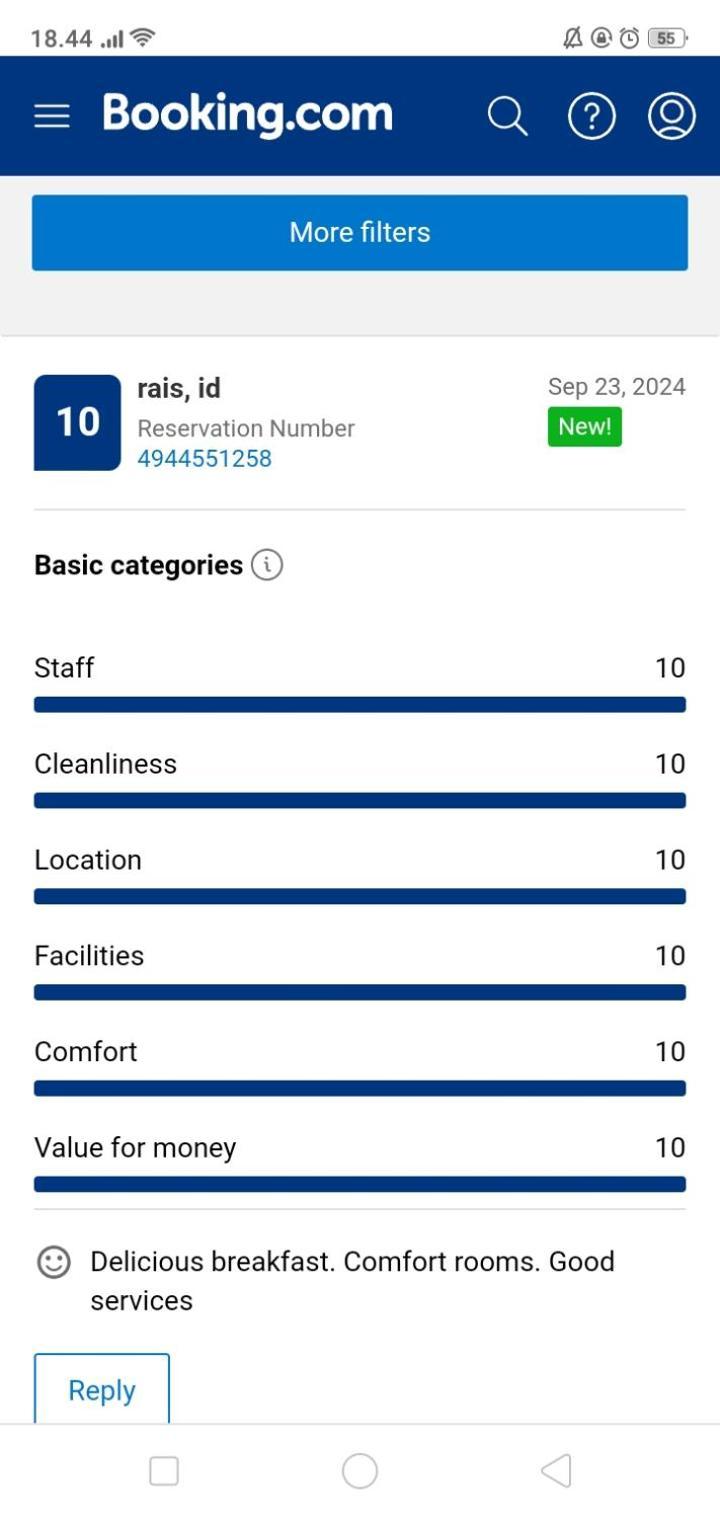Select the Cleanliness category label
This screenshot has height=1519, width=720.
pos(105,764)
